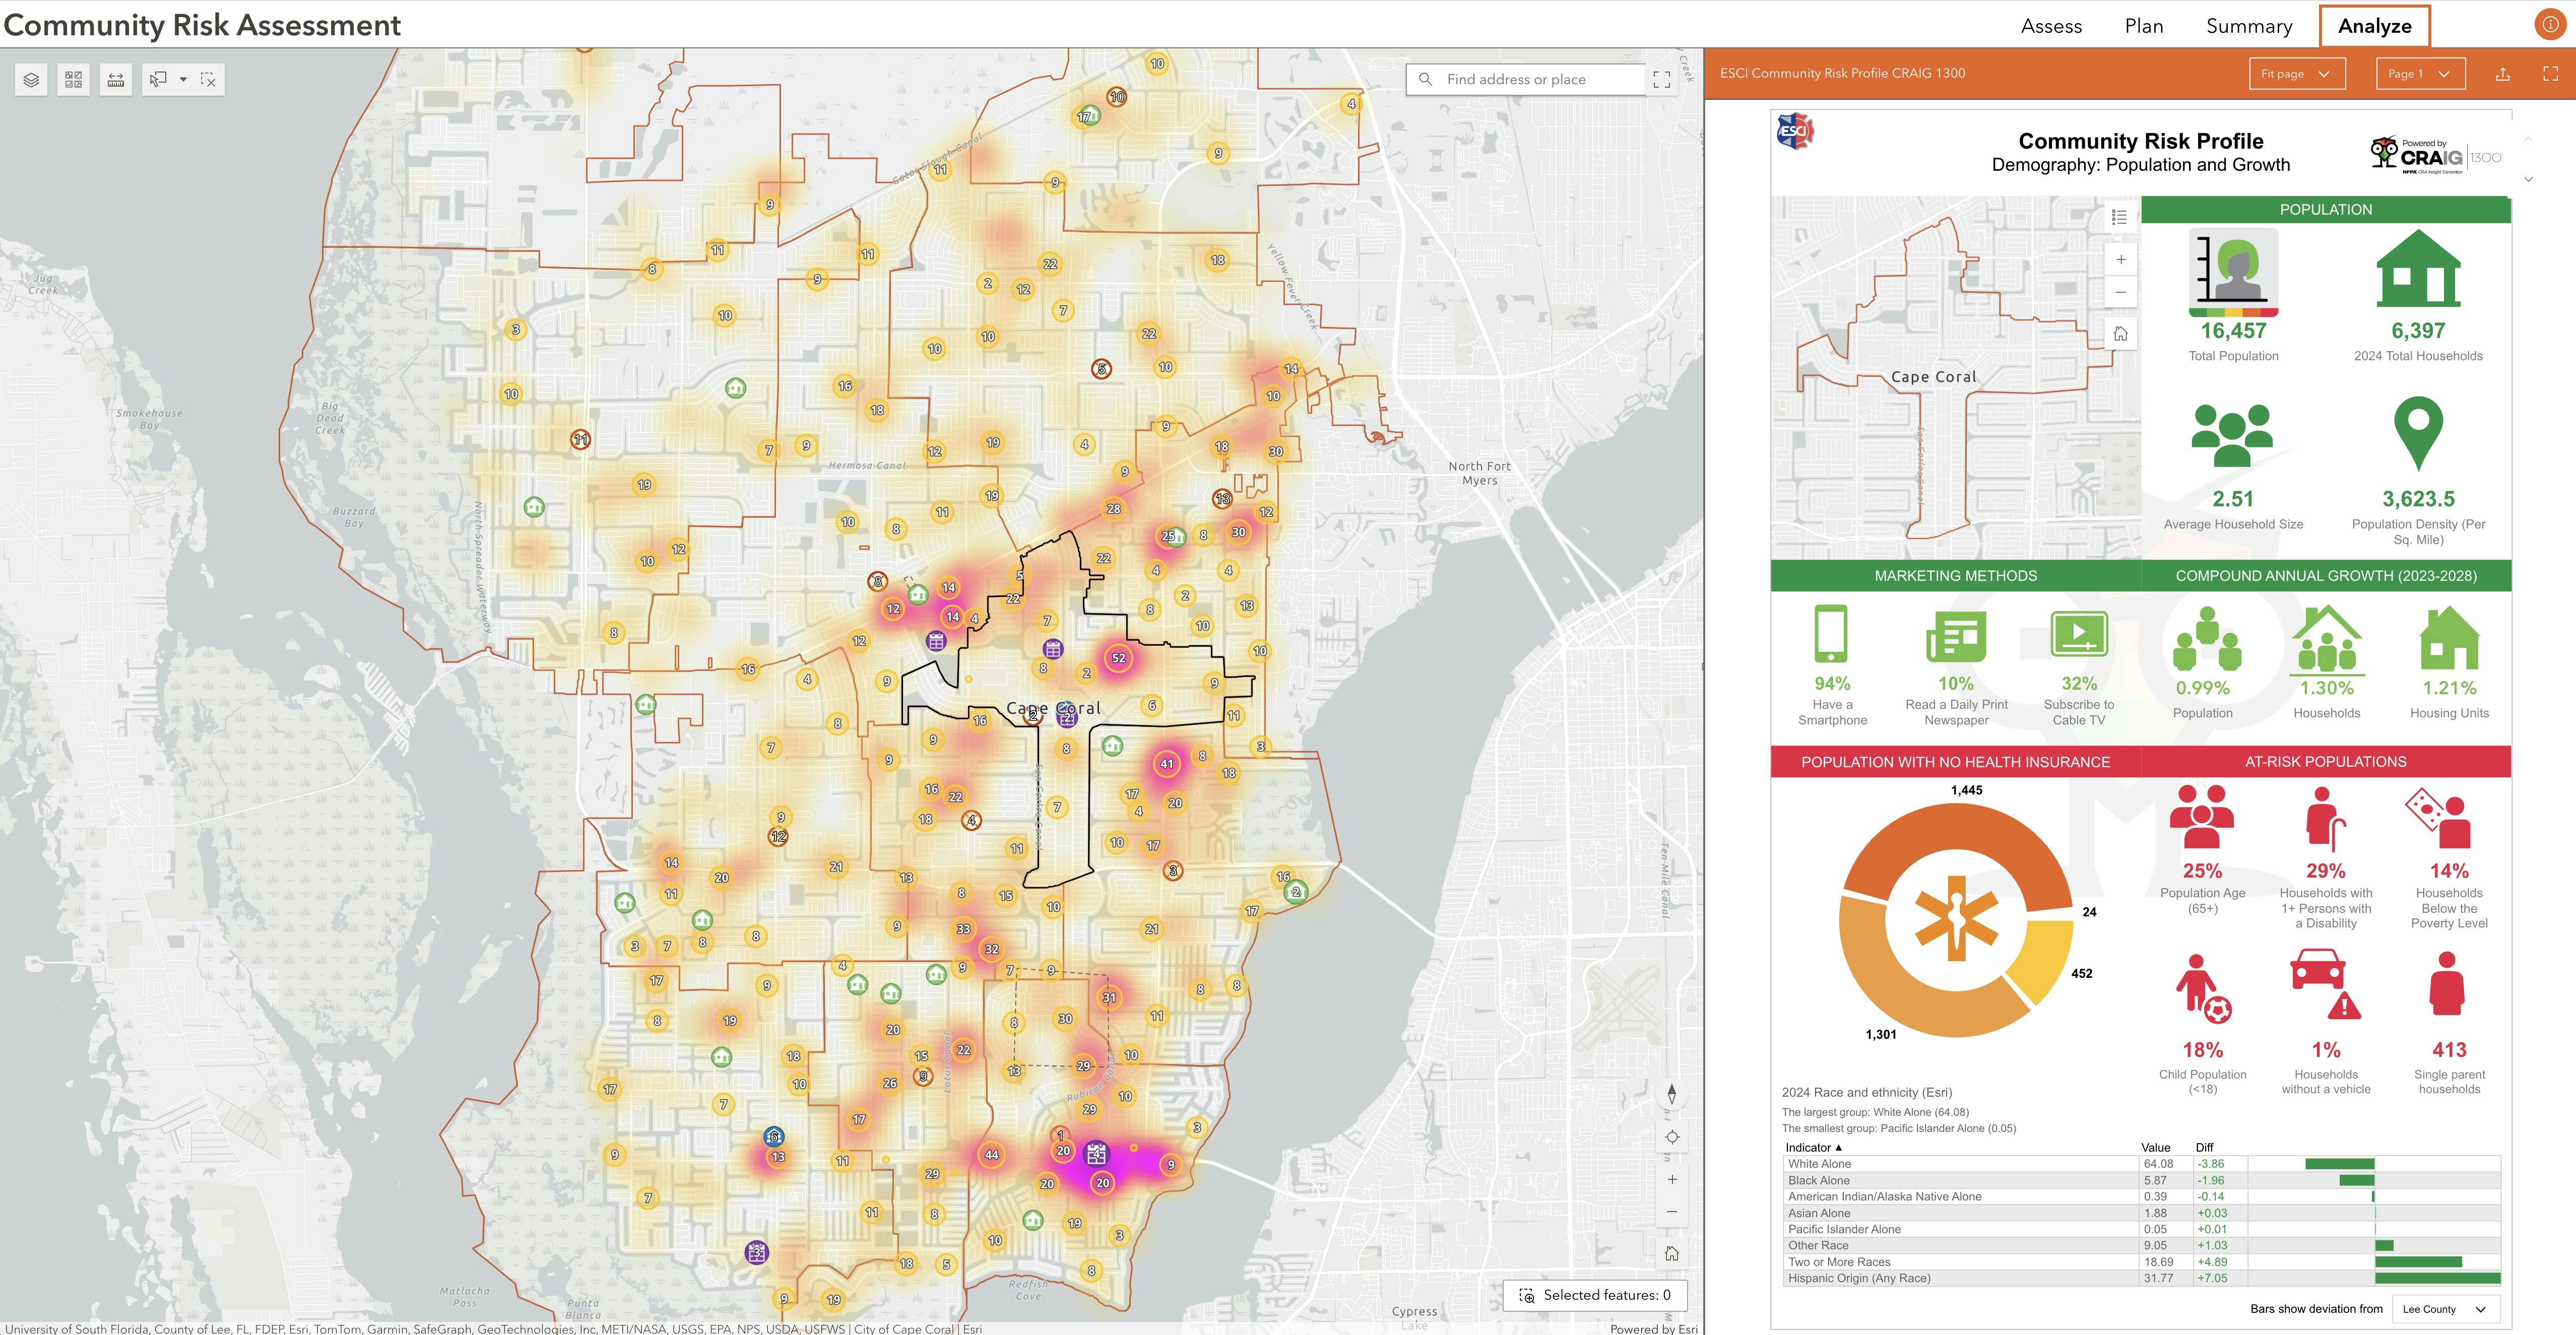The width and height of the screenshot is (2576, 1335).
Task: Zoom in using the plus control on the mini-map
Action: [2120, 259]
